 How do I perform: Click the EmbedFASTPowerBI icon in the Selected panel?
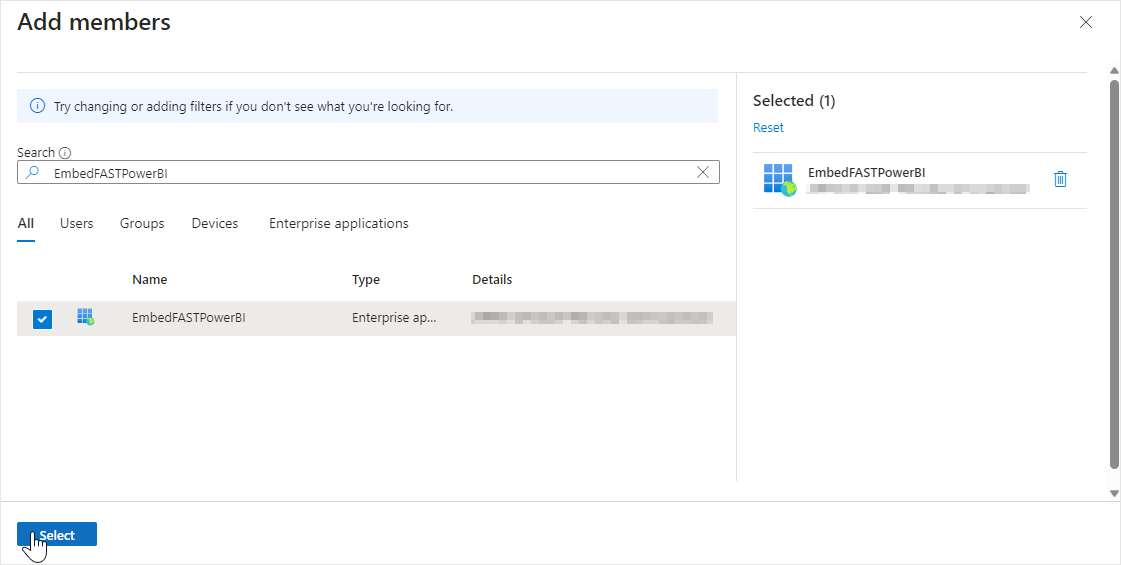pos(779,179)
